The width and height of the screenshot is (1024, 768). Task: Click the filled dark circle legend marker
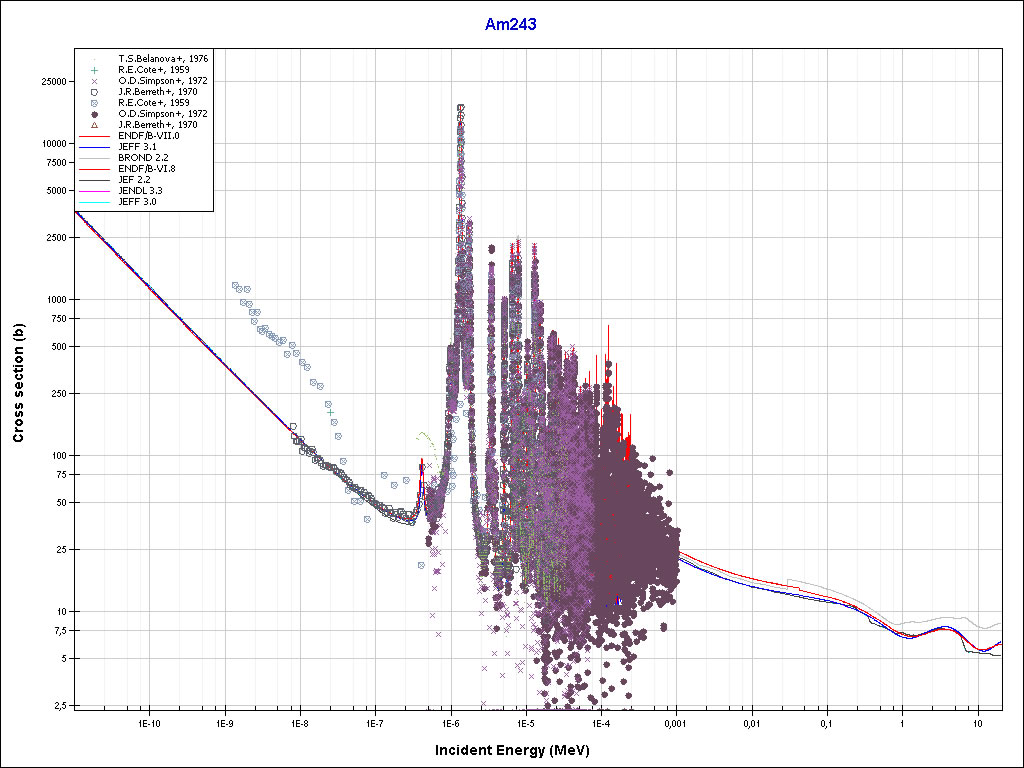[93, 114]
